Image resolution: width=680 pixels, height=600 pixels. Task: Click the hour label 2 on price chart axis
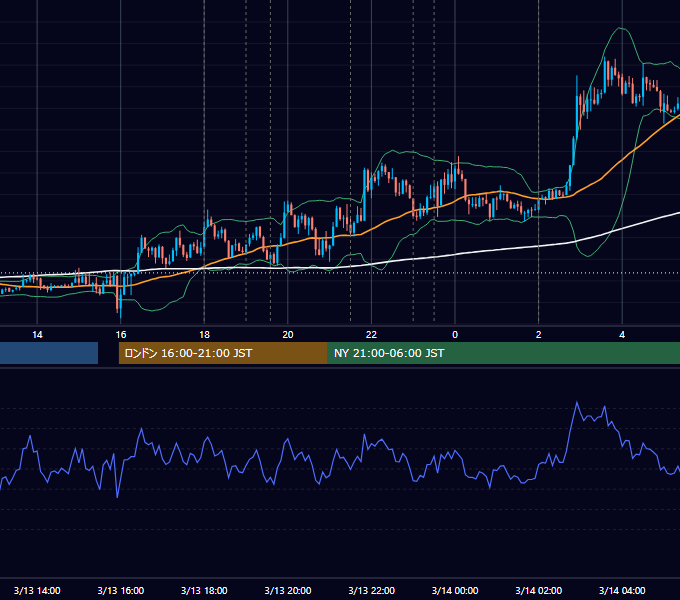[539, 335]
